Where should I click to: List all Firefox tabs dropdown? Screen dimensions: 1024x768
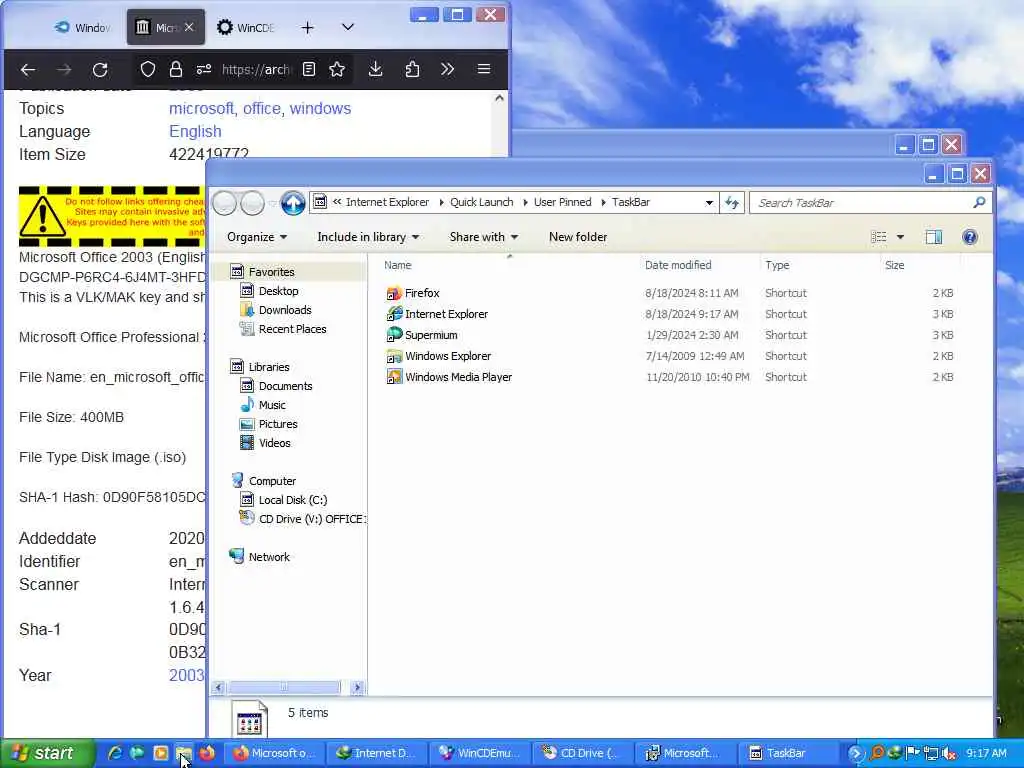(347, 27)
